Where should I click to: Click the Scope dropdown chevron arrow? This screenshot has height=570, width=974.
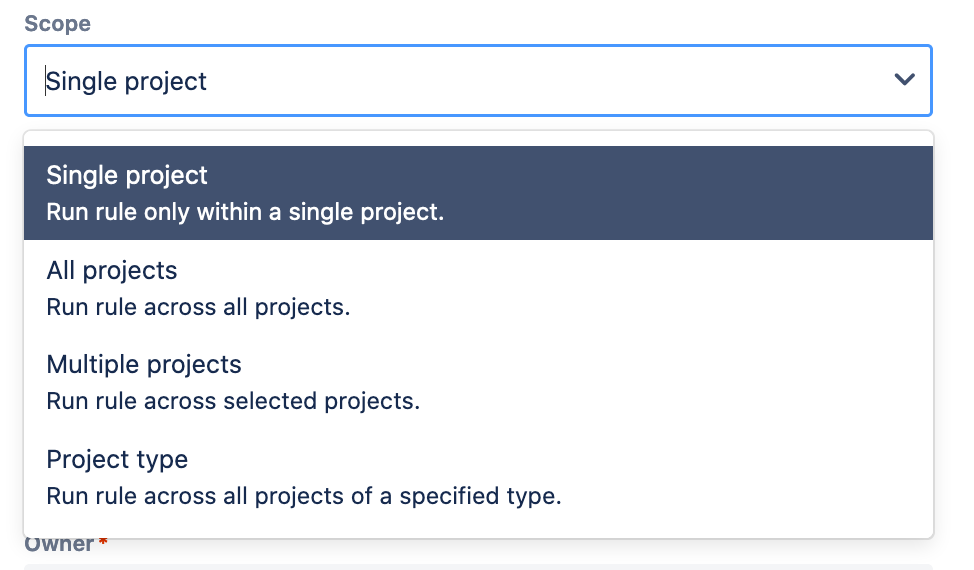click(x=904, y=80)
